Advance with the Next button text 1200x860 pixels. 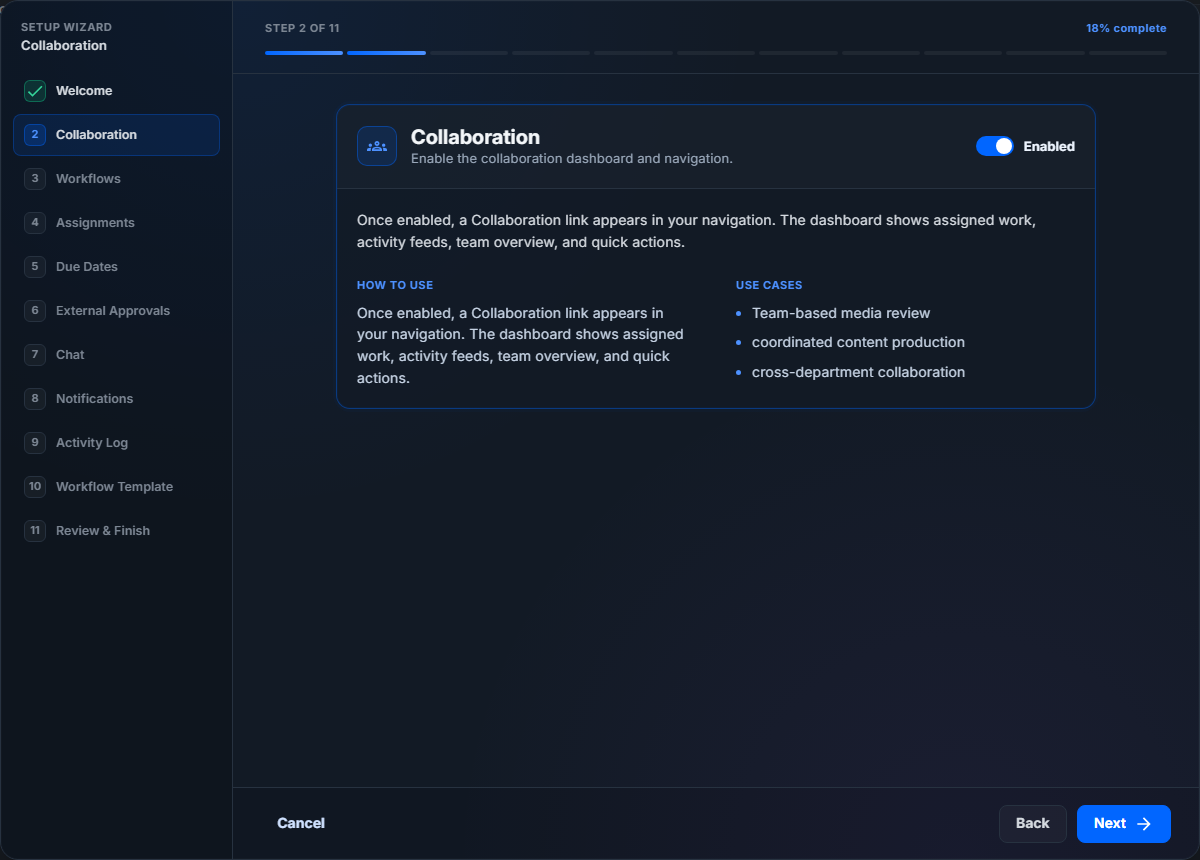pyautogui.click(x=1110, y=824)
